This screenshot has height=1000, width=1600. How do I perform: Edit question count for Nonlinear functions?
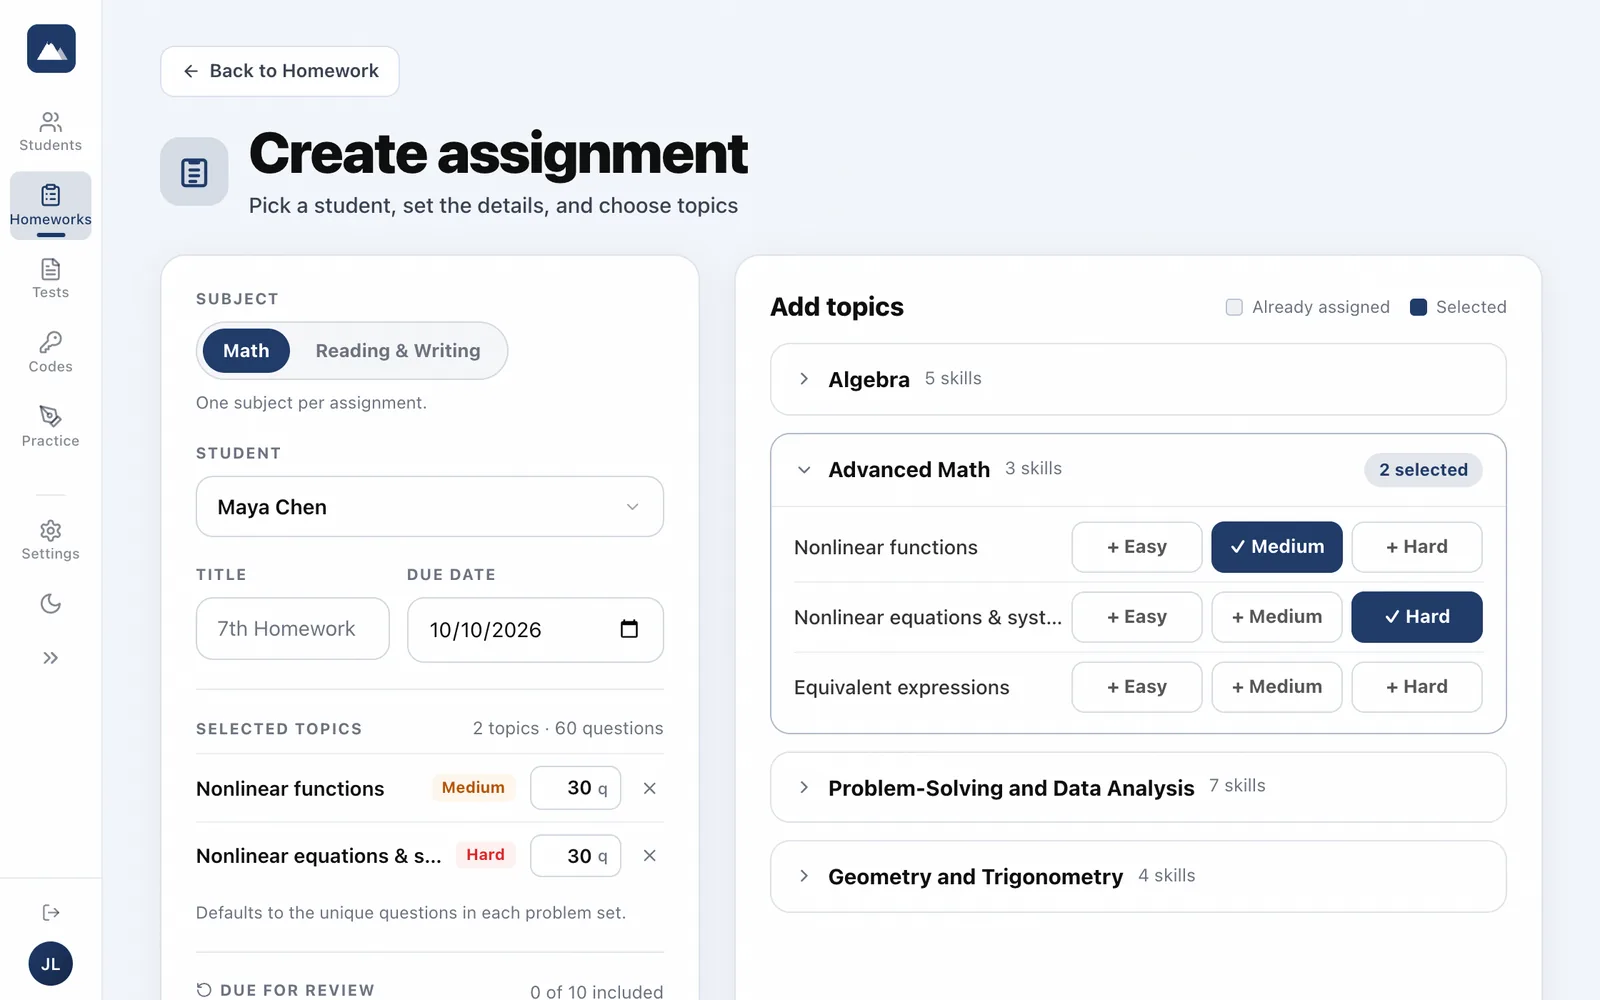click(x=575, y=788)
